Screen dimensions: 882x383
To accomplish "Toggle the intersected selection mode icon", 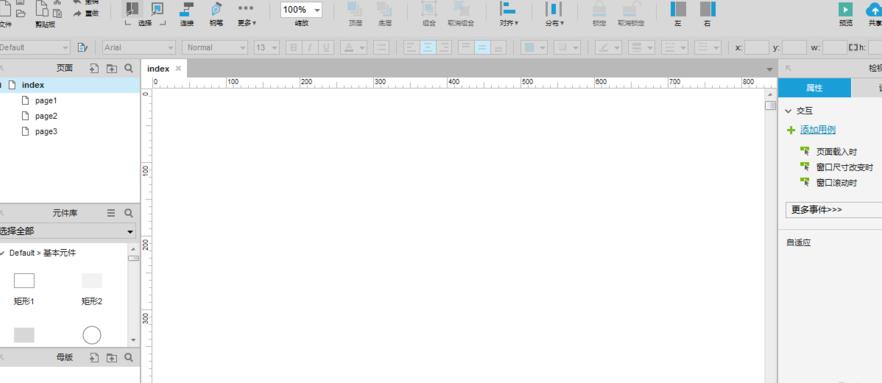I will click(x=132, y=9).
